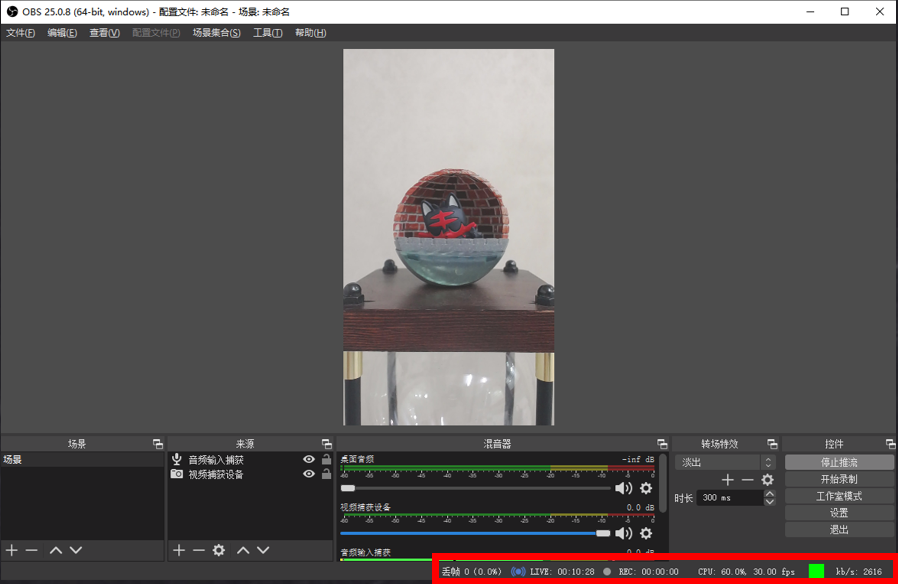This screenshot has width=898, height=584.
Task: Click the OBS logo in title bar
Action: (x=12, y=11)
